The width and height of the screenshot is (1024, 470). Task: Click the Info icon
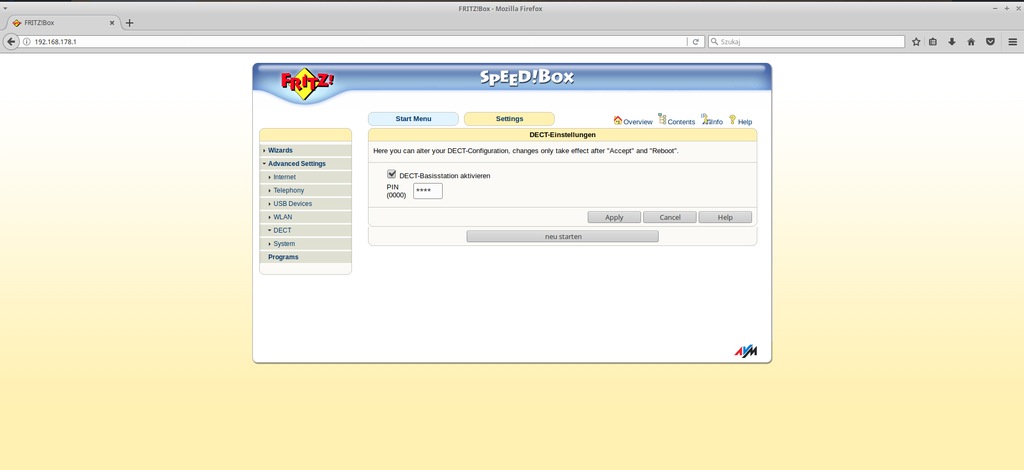pyautogui.click(x=705, y=119)
